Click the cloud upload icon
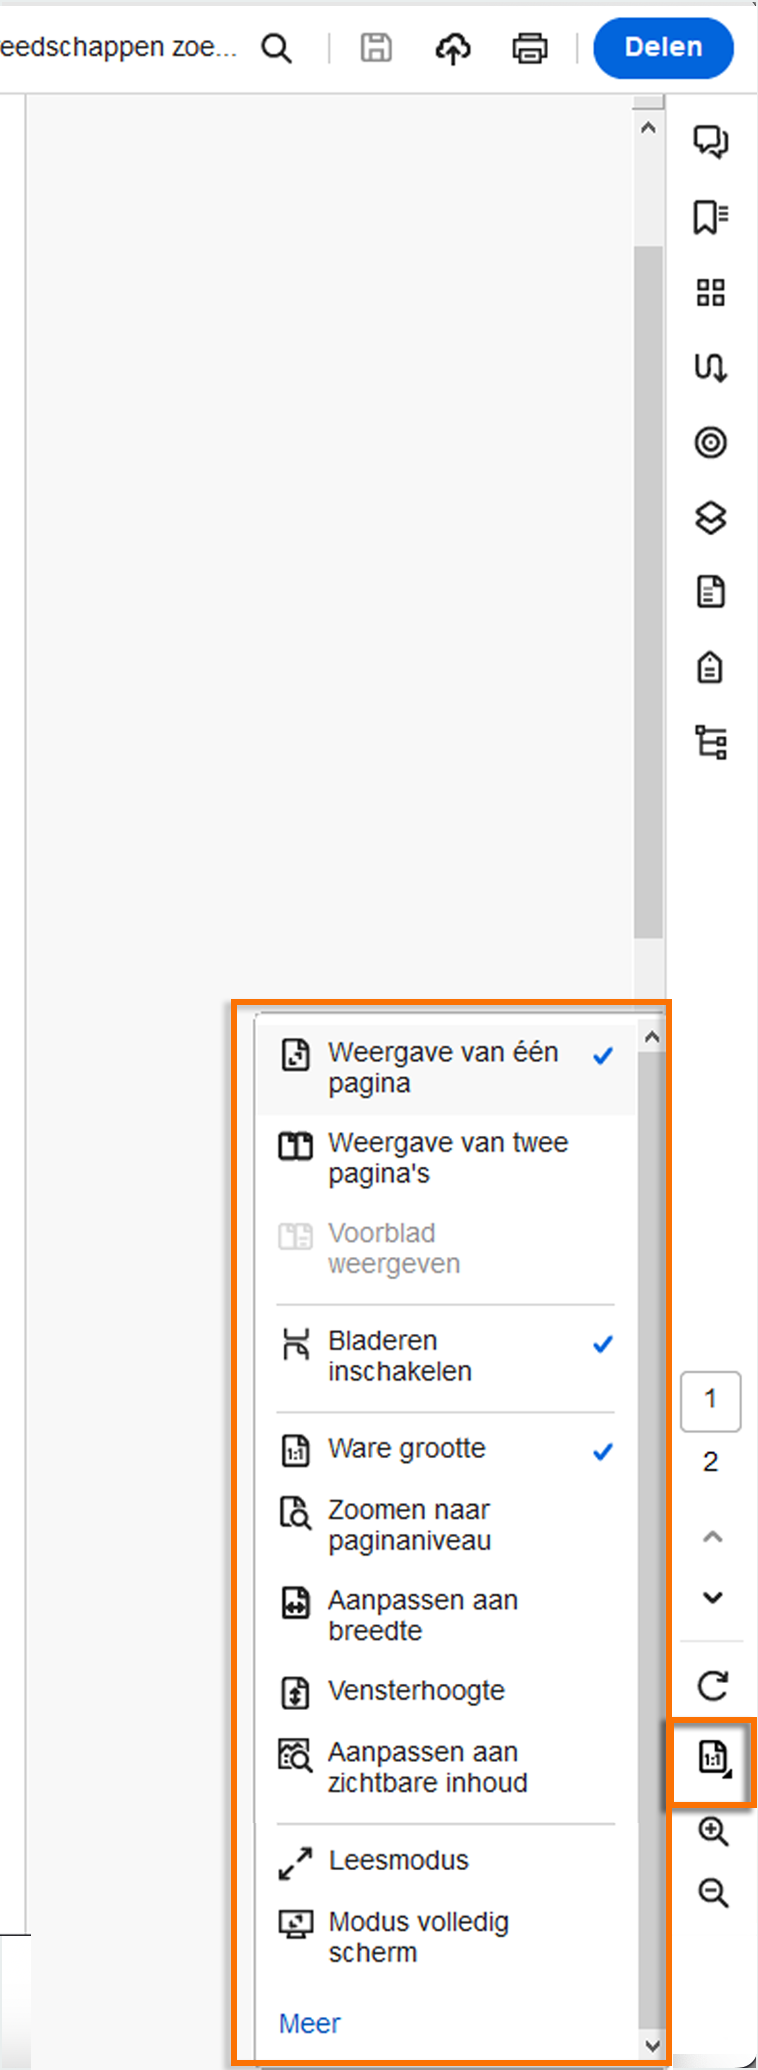 click(453, 48)
